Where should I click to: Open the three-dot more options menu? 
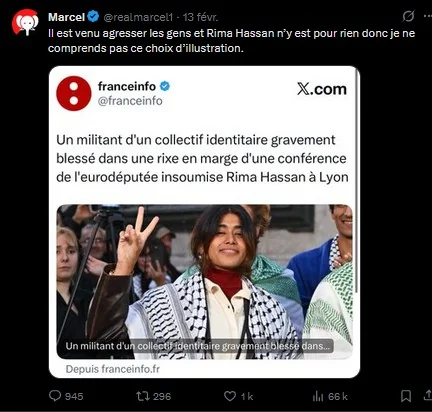point(428,16)
